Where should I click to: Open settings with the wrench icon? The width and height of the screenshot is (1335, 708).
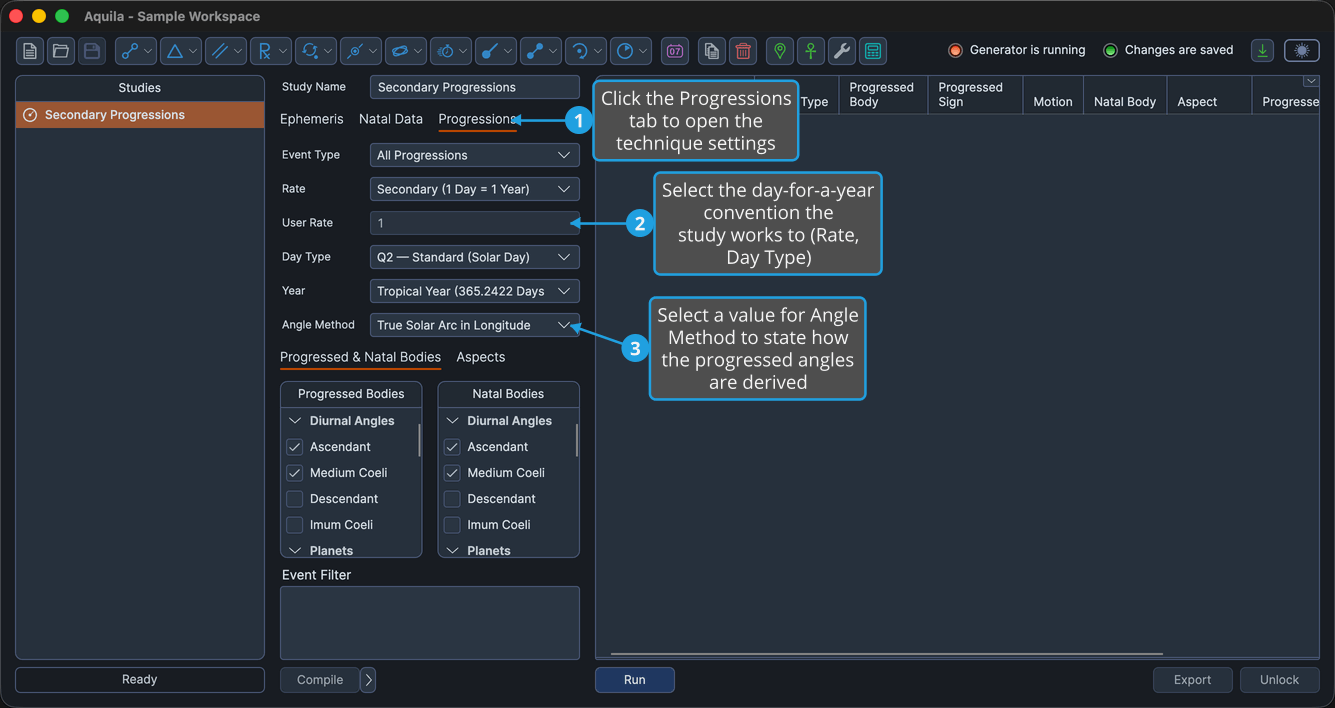point(842,51)
